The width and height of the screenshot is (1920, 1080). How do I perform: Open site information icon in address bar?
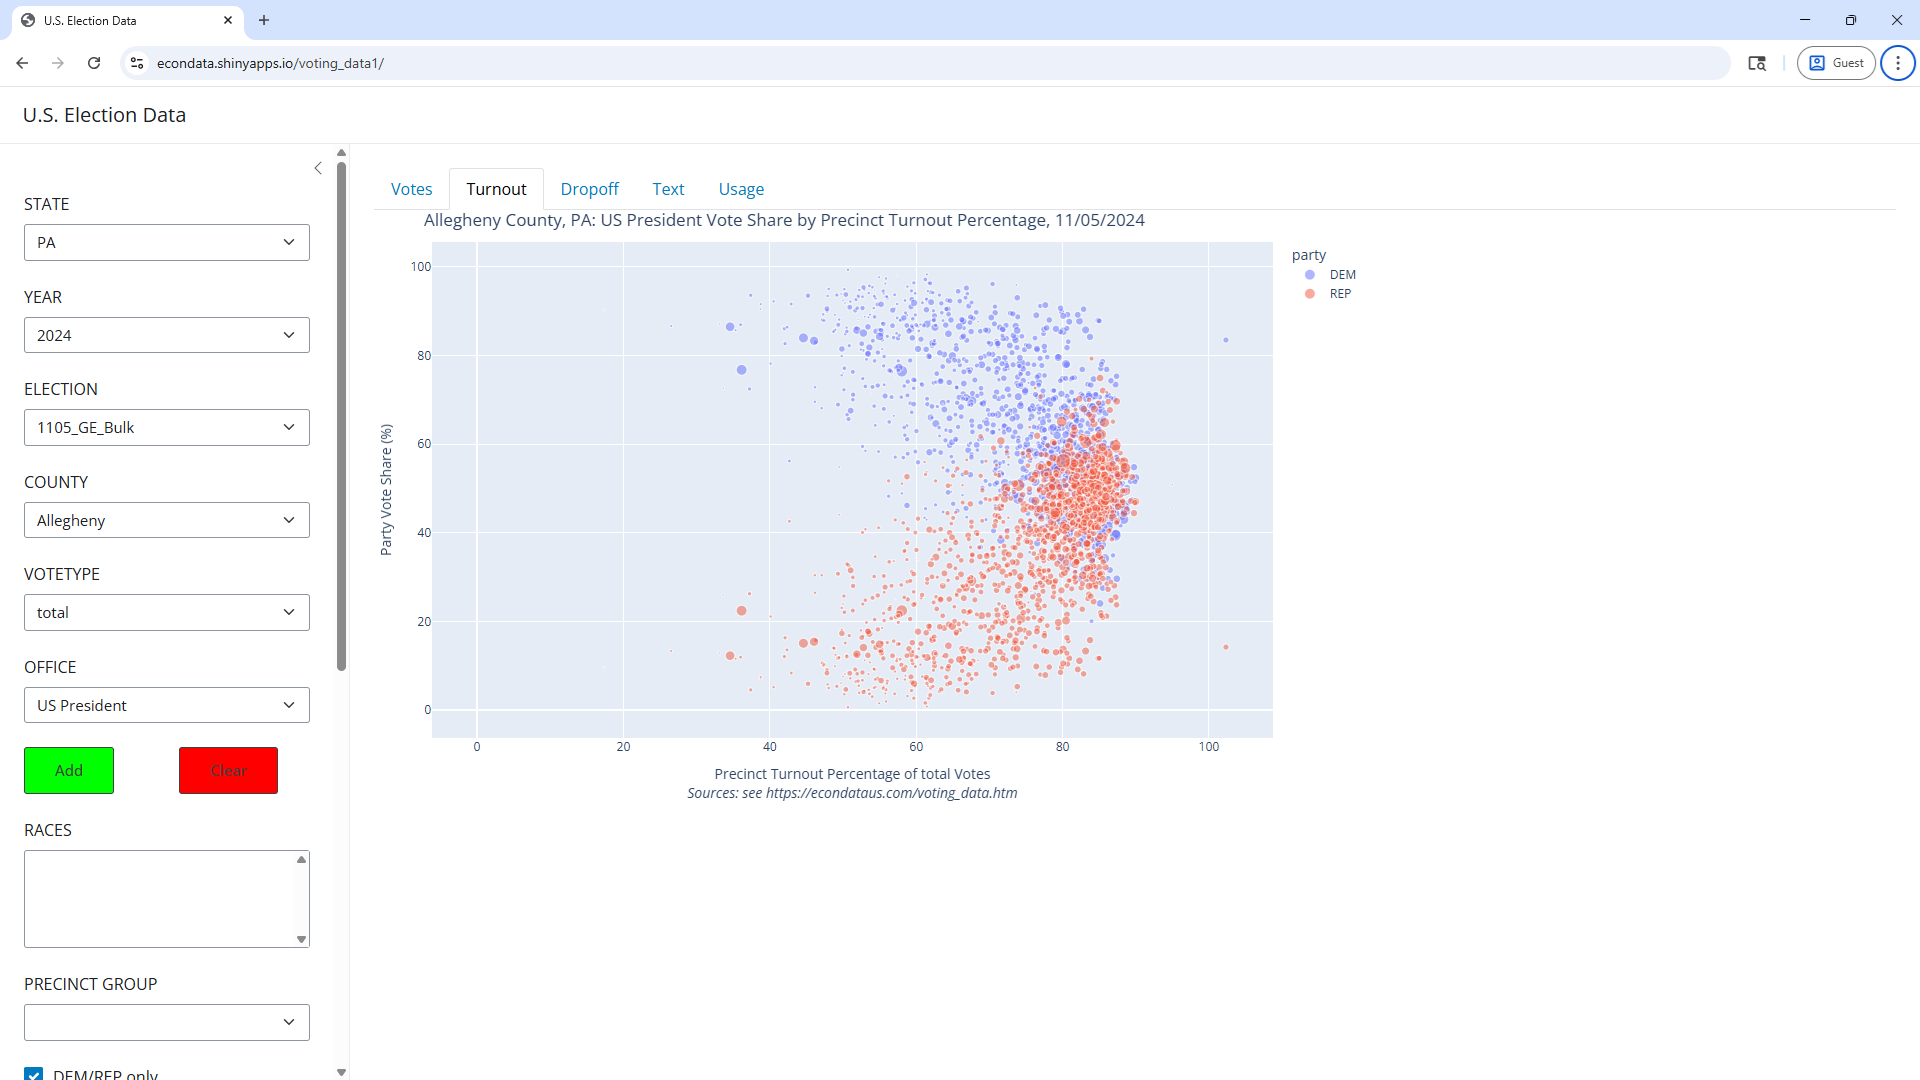coord(137,63)
